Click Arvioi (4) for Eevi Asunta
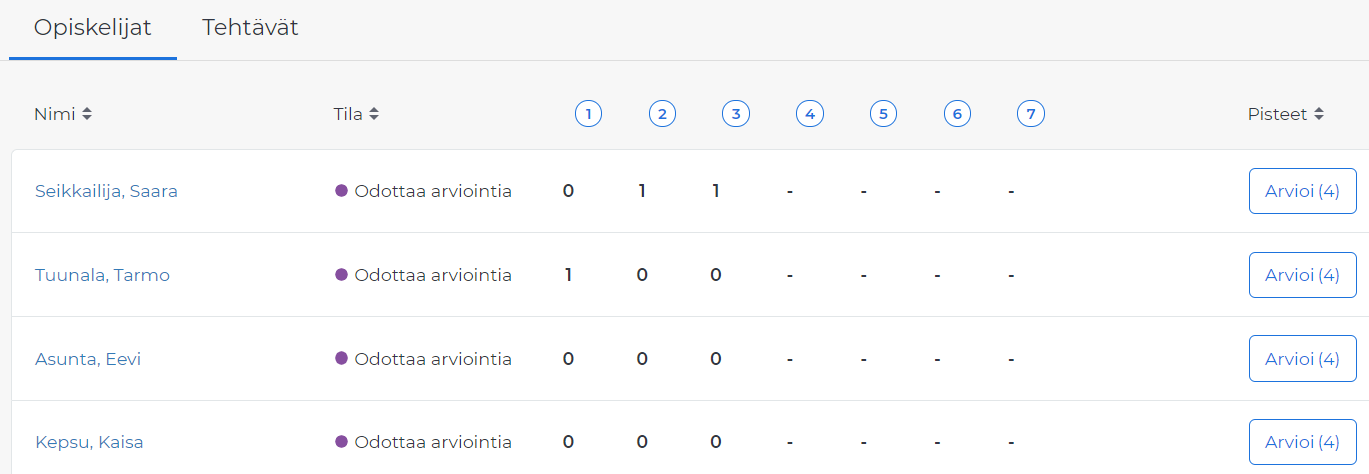 (1302, 359)
